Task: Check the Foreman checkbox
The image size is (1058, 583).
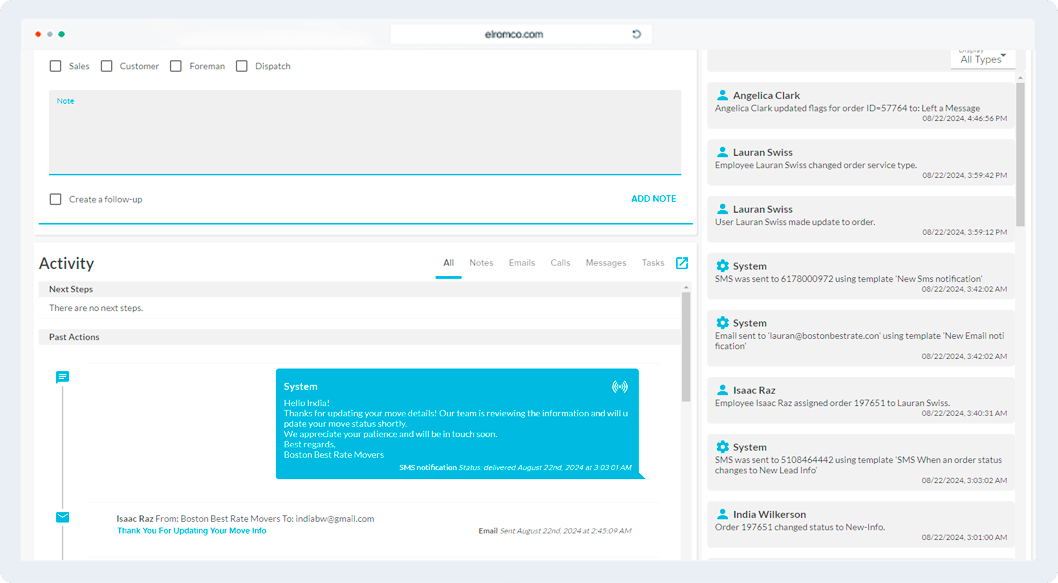Action: tap(176, 66)
